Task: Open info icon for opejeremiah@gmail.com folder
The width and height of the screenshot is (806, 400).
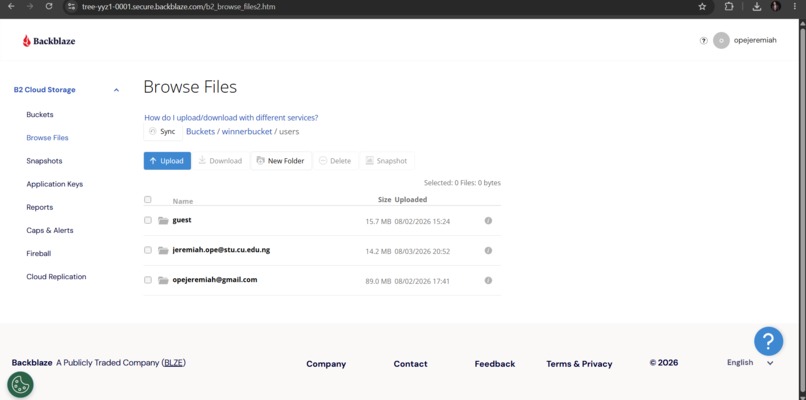Action: pos(488,280)
